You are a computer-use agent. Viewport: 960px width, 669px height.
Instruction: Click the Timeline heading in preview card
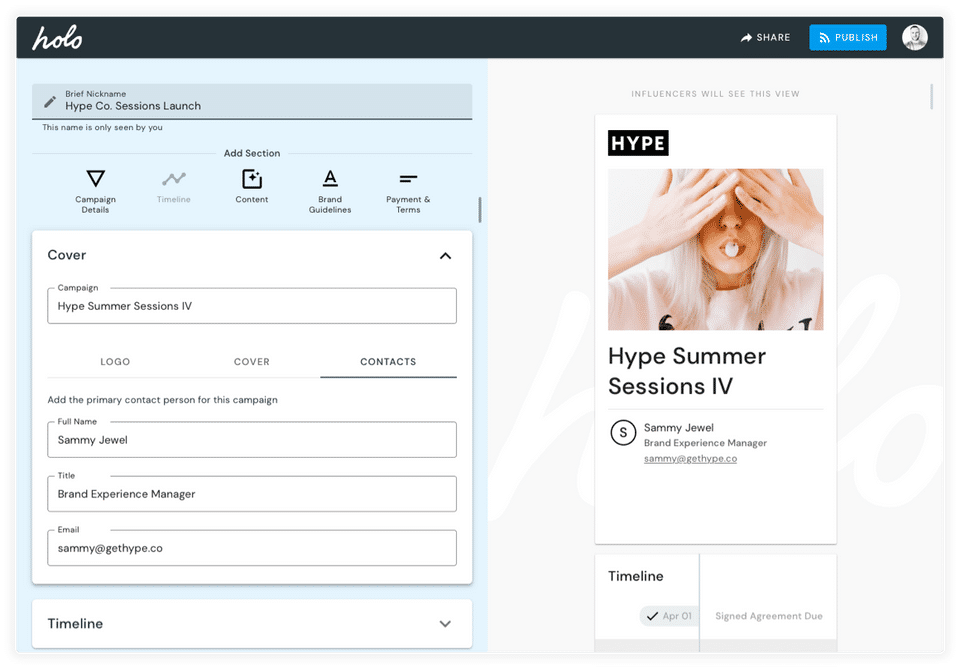636,576
